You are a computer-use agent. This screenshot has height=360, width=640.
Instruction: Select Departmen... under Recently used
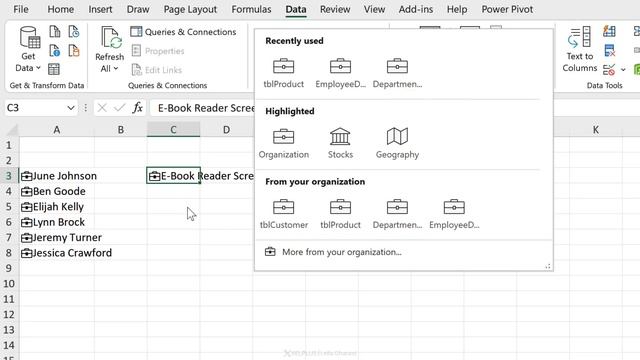(x=397, y=73)
